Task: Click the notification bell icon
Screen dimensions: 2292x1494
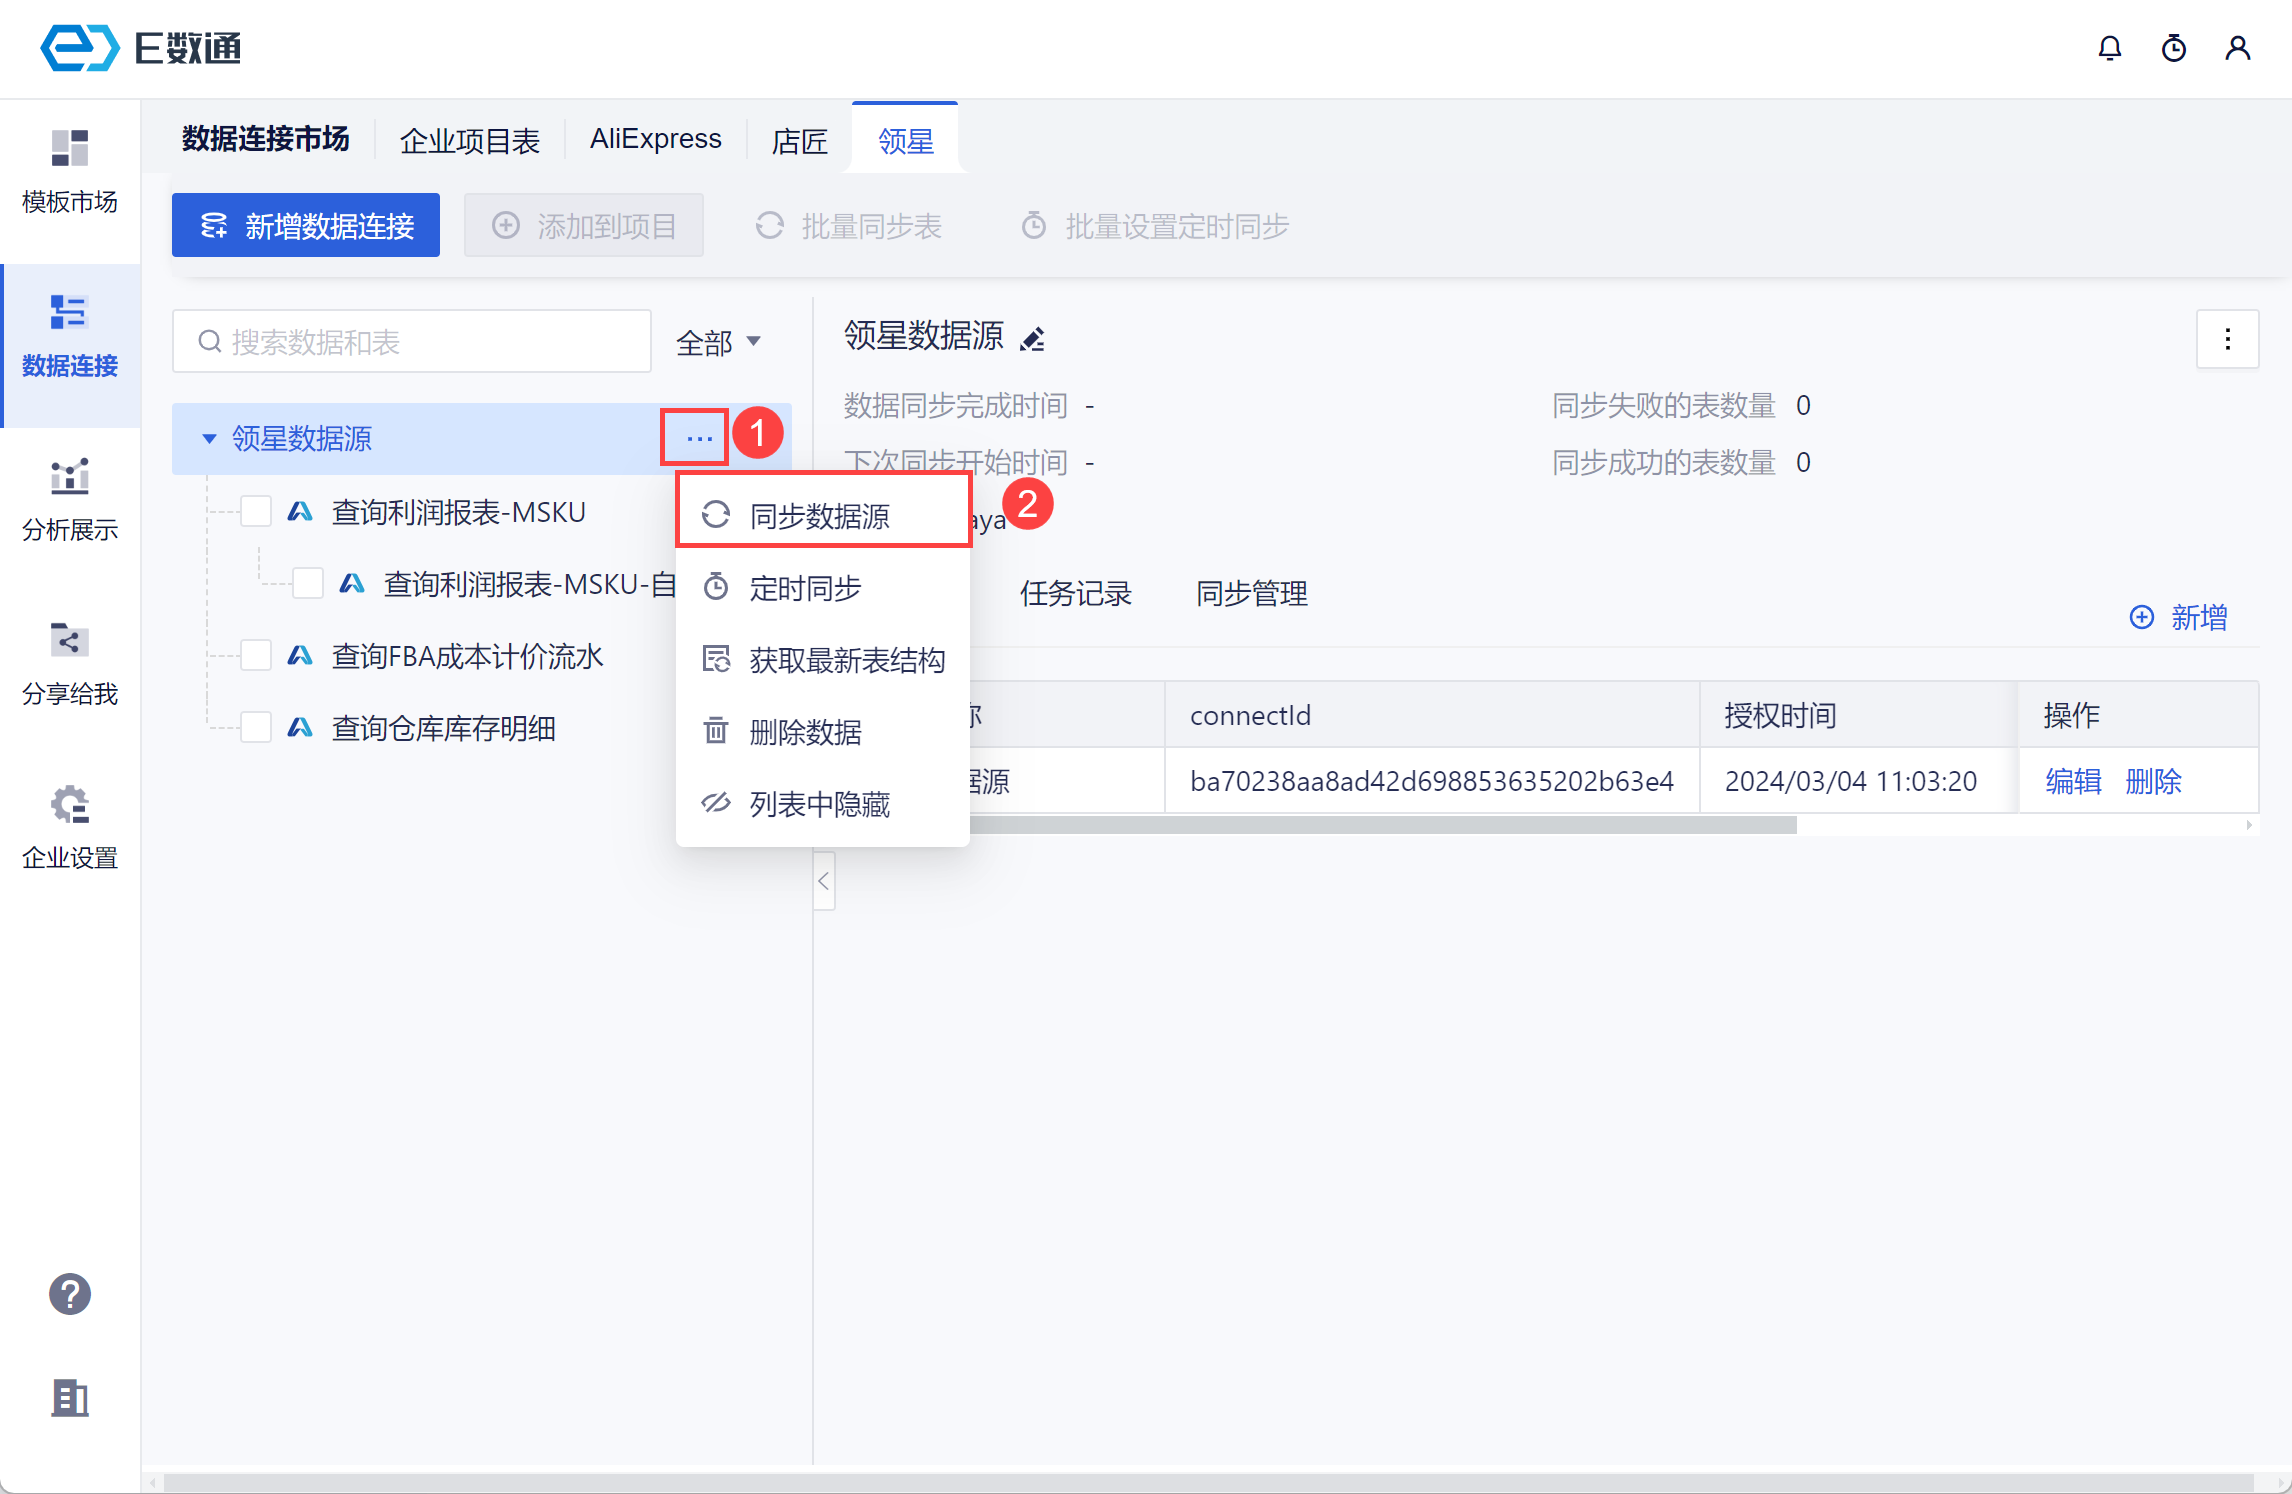Action: point(2110,48)
